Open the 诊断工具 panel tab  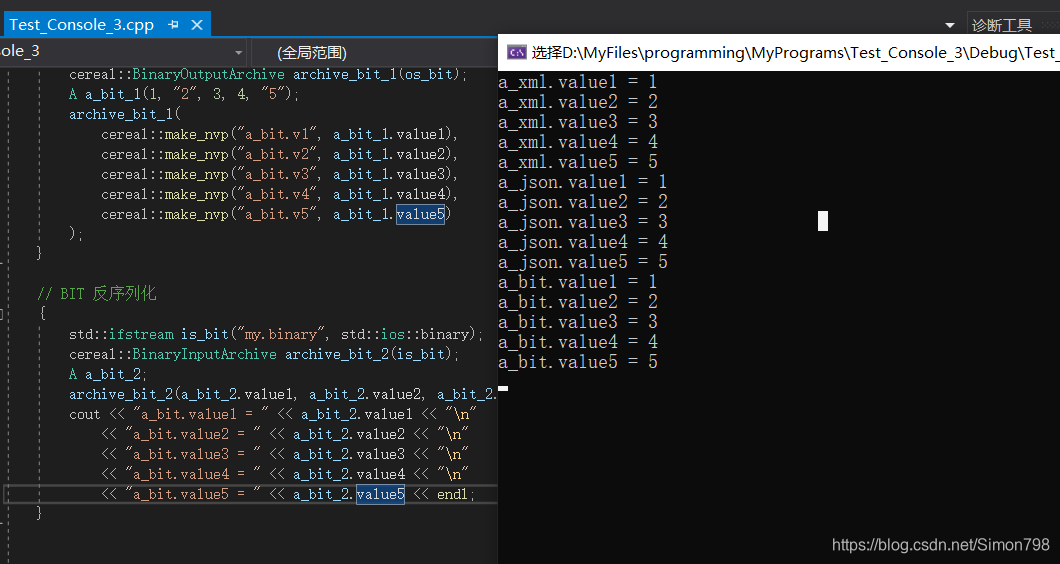tap(1002, 25)
